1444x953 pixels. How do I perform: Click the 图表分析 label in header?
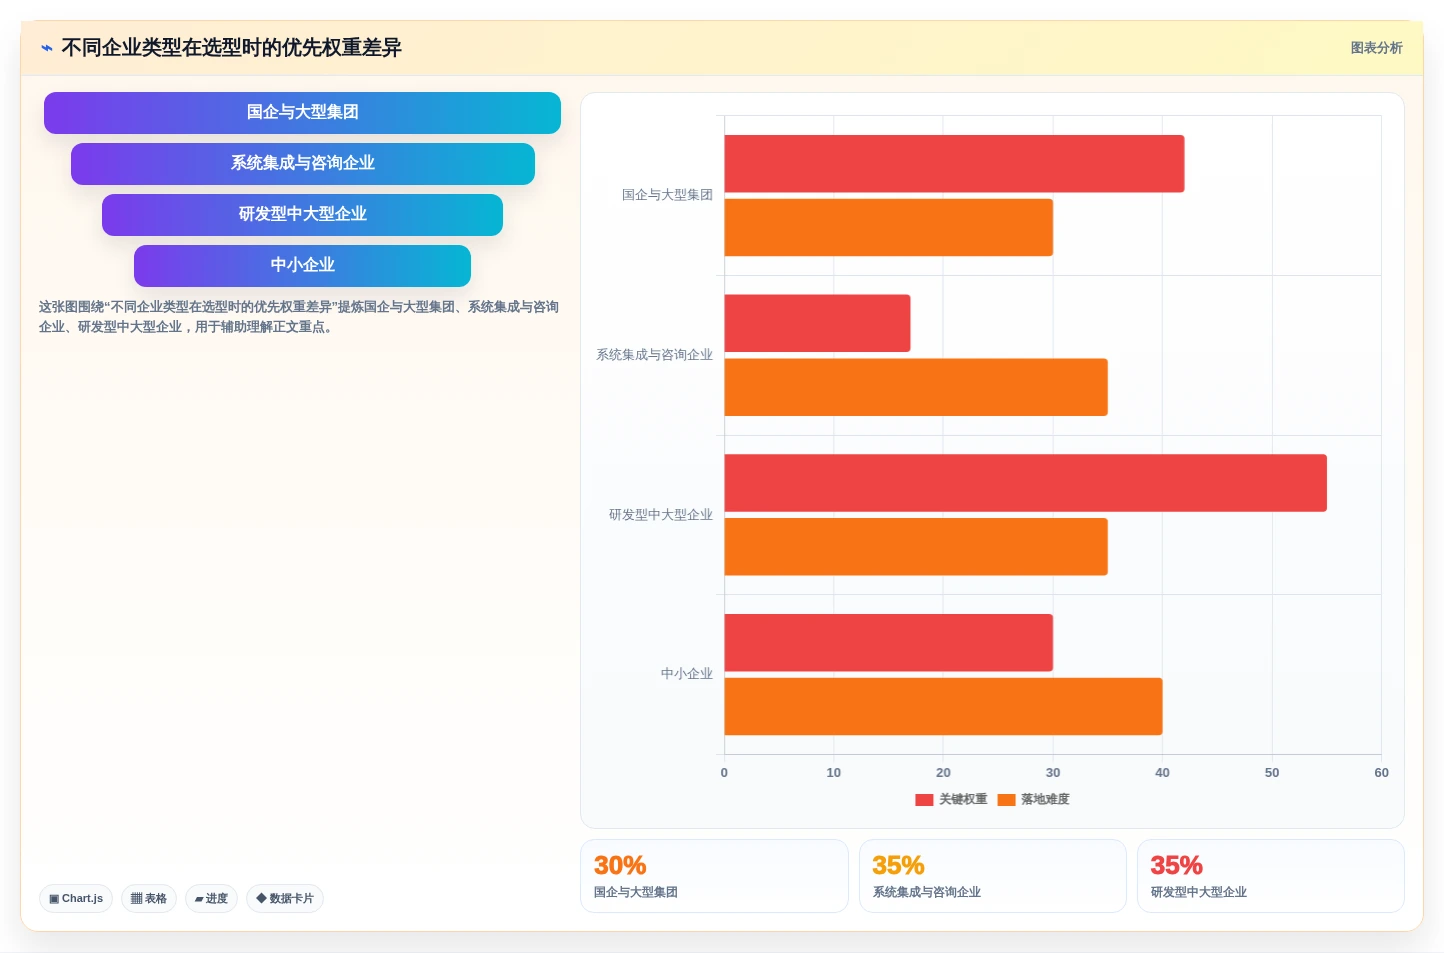pyautogui.click(x=1376, y=48)
